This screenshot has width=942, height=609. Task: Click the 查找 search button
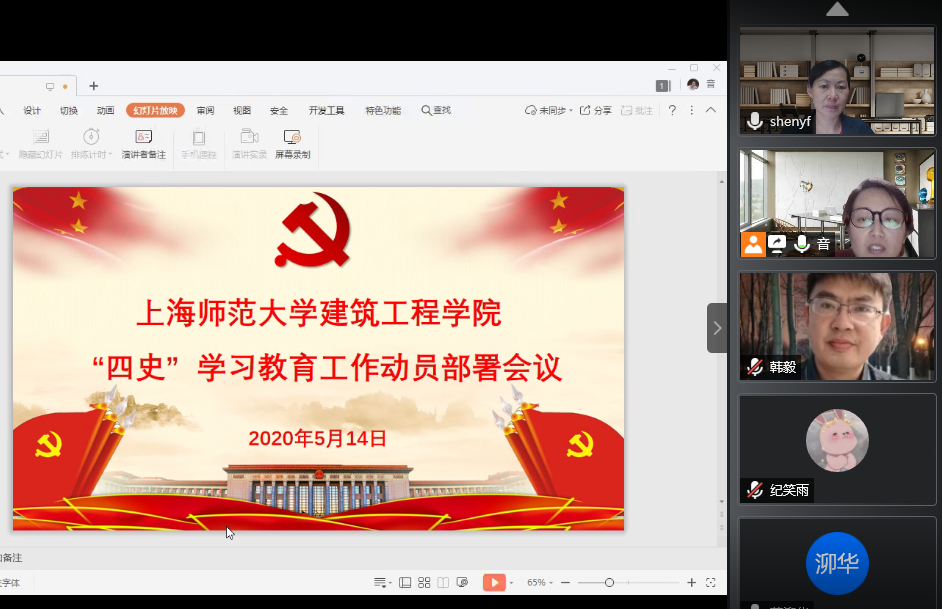coord(436,110)
